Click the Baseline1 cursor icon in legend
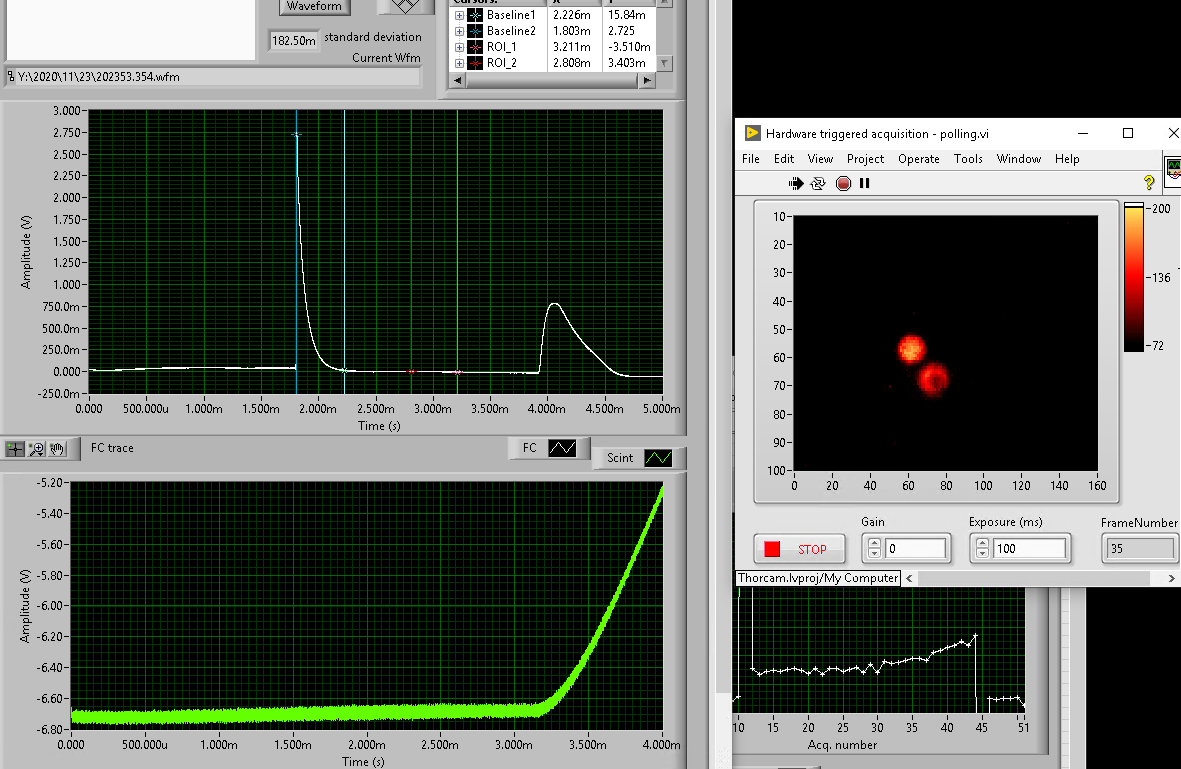 [475, 15]
